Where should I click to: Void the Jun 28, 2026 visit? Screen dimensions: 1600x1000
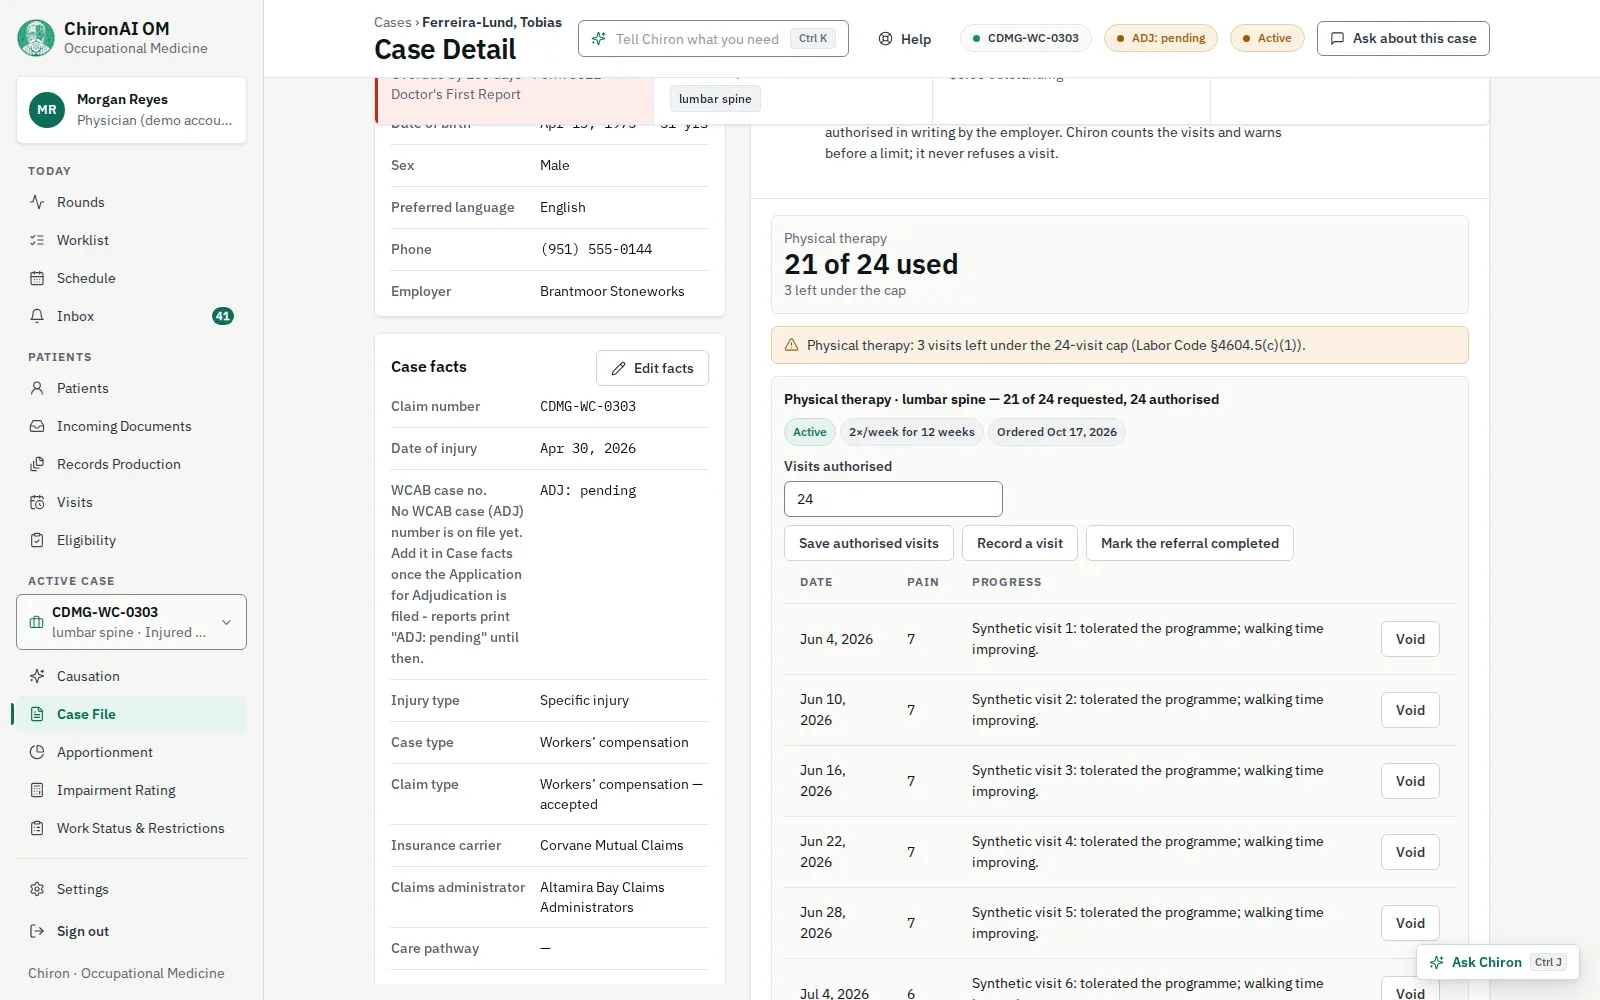[1410, 923]
